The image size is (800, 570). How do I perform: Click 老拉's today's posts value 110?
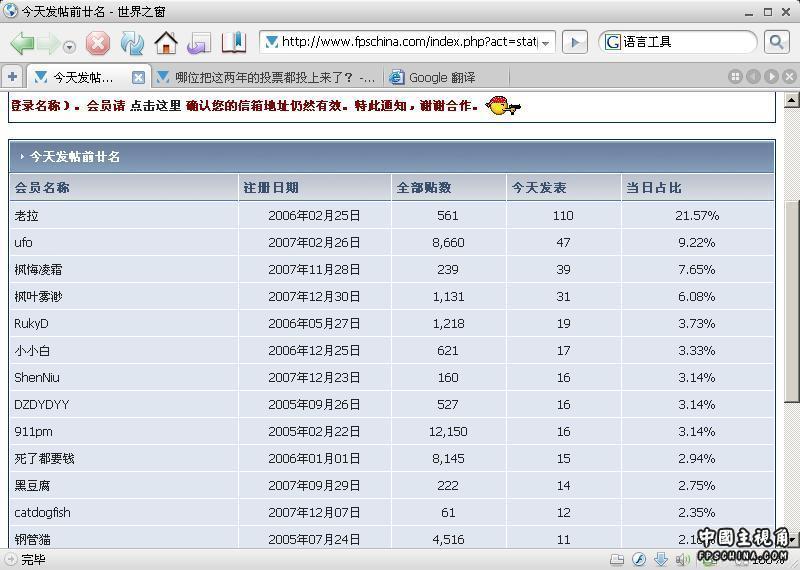(563, 216)
